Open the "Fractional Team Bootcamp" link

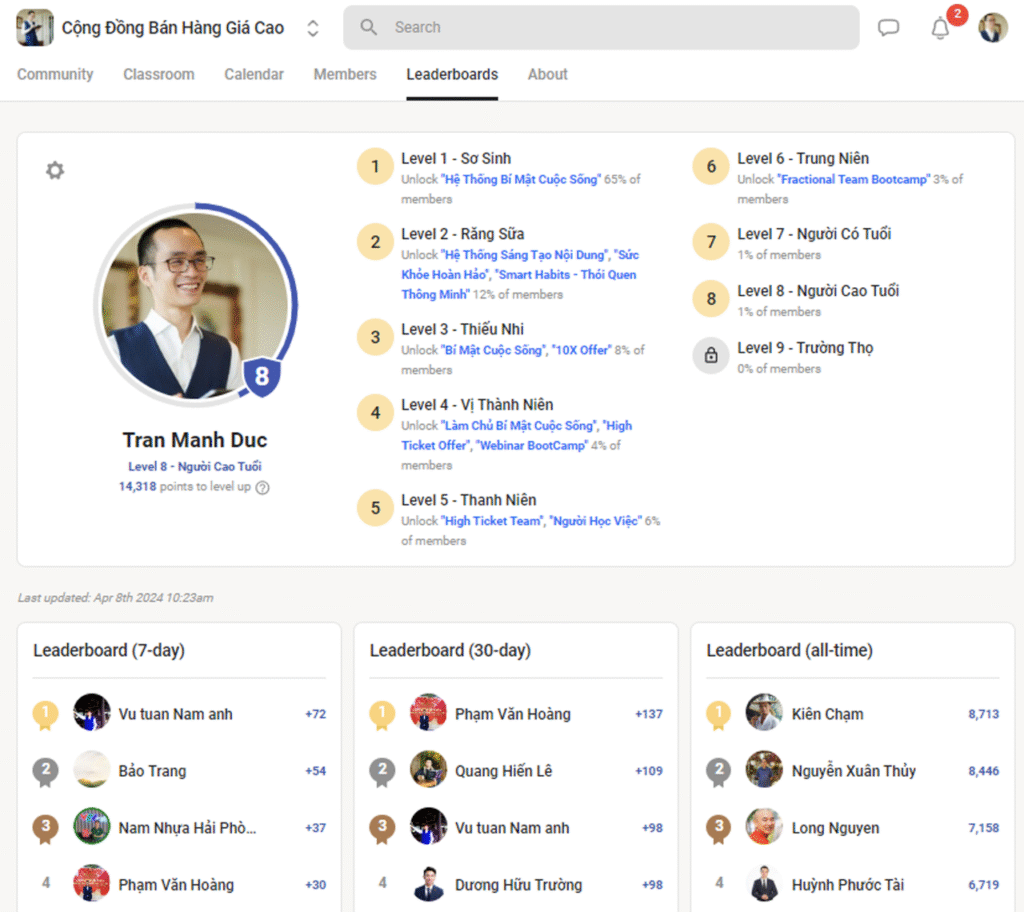click(854, 180)
